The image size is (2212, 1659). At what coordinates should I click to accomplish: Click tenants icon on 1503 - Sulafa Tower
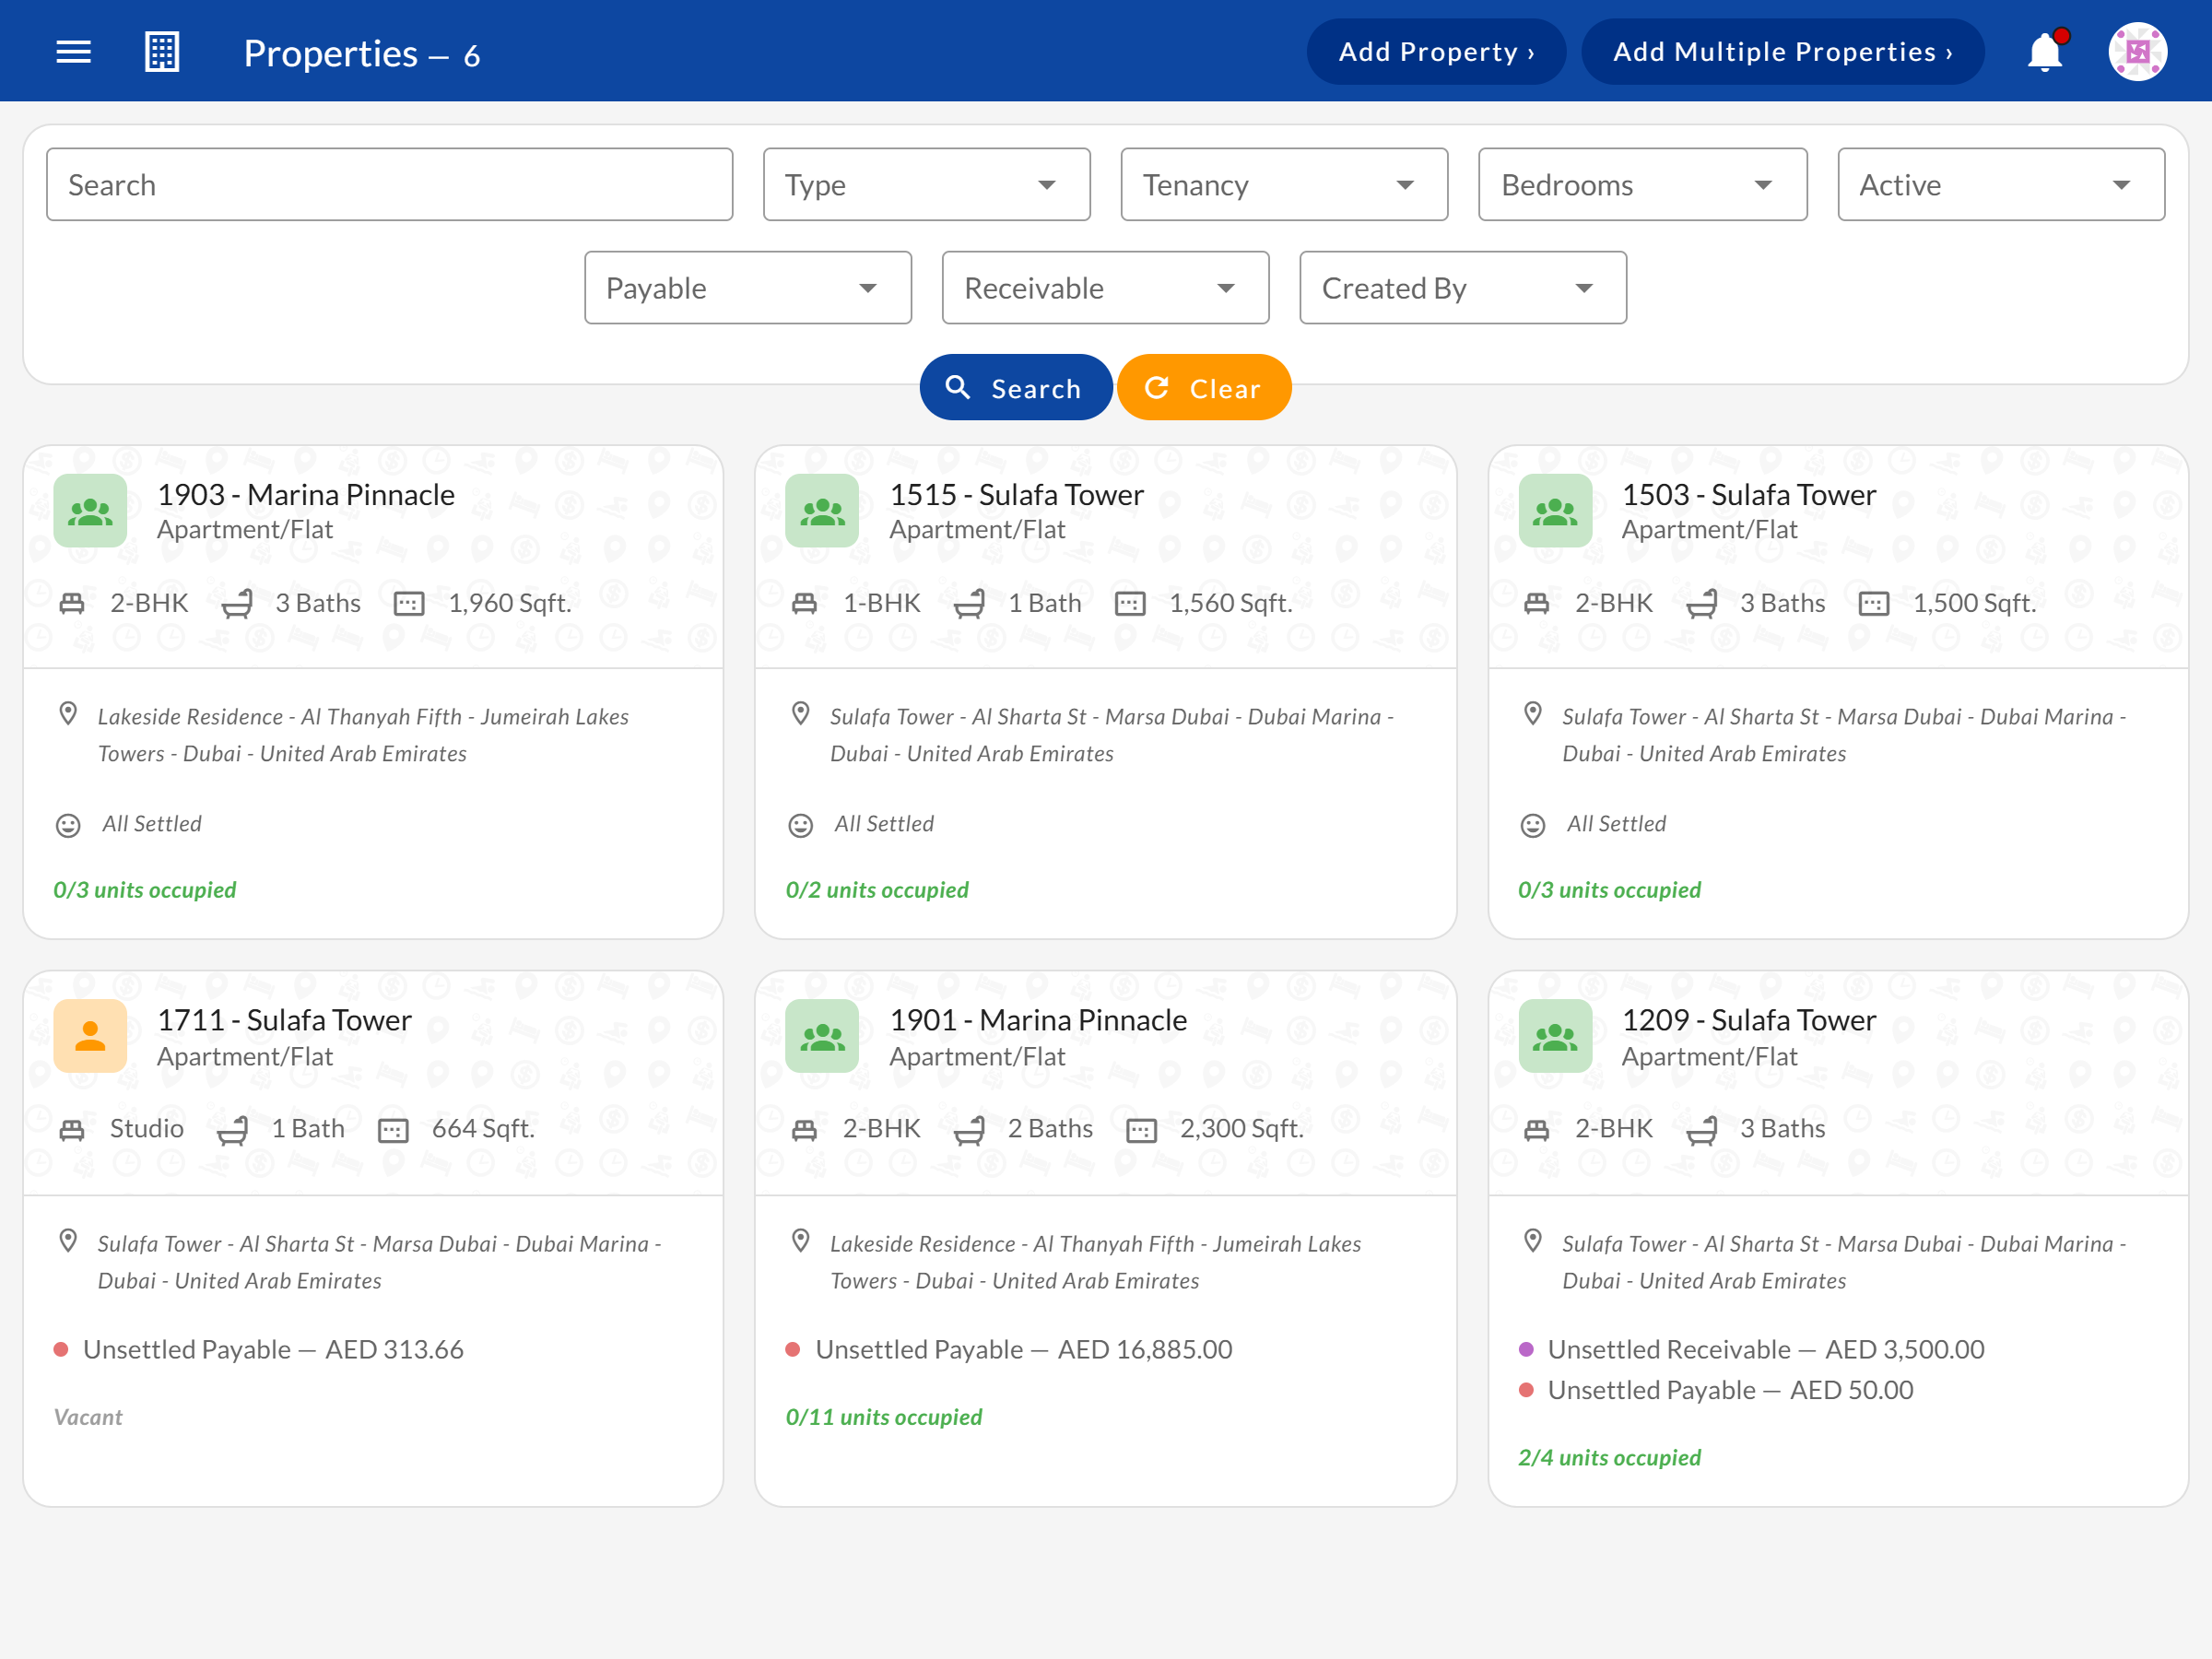click(1555, 510)
